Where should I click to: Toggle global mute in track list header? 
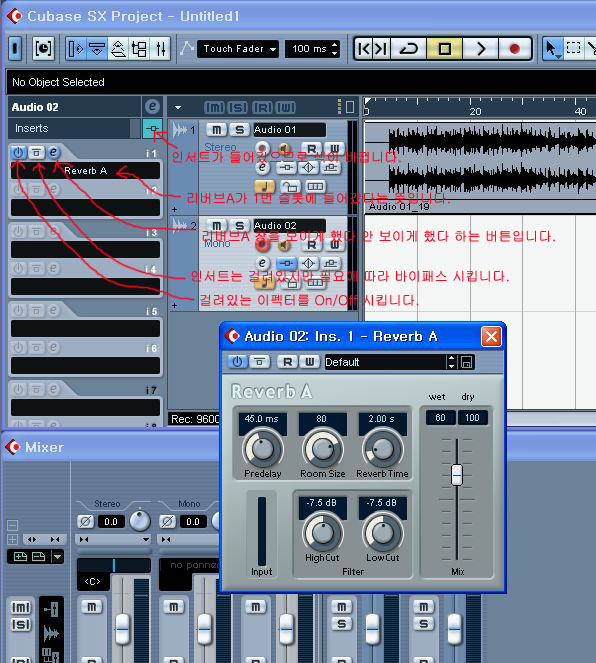(x=214, y=107)
